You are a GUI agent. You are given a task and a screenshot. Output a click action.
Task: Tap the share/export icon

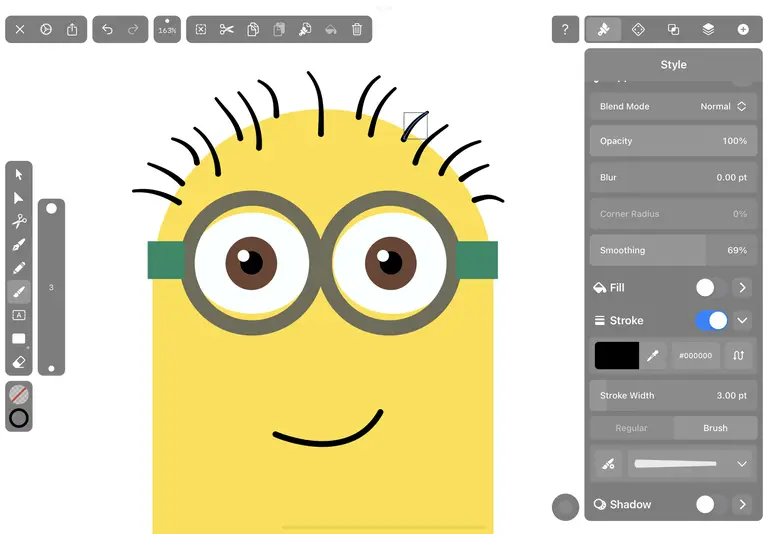click(x=72, y=29)
